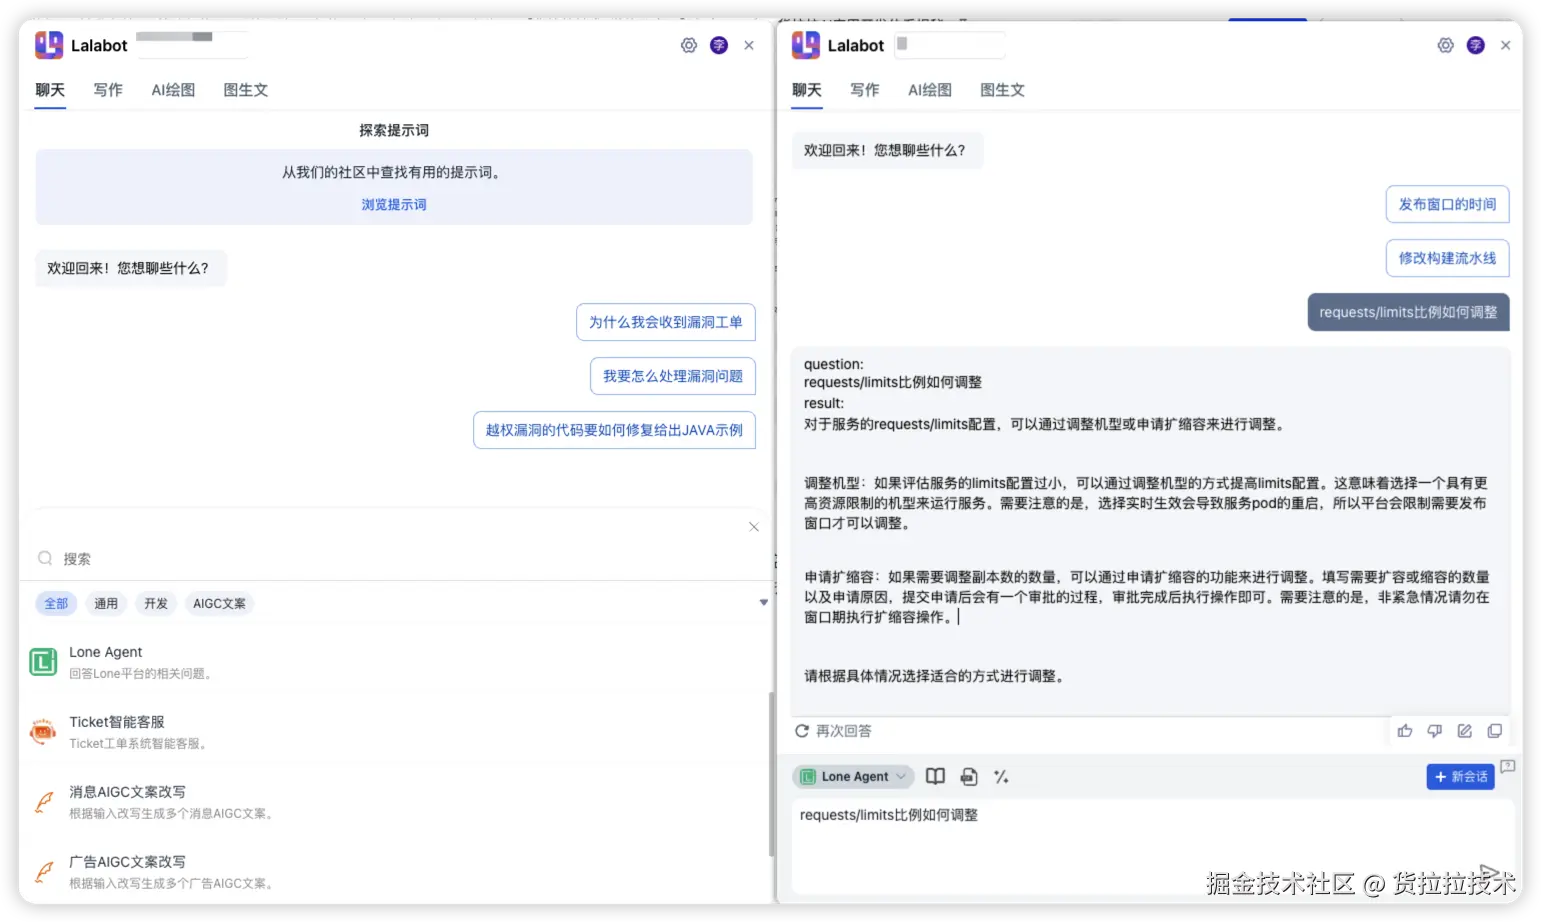
Task: Click the Ticket智能客服 robot icon
Action: coord(43,732)
